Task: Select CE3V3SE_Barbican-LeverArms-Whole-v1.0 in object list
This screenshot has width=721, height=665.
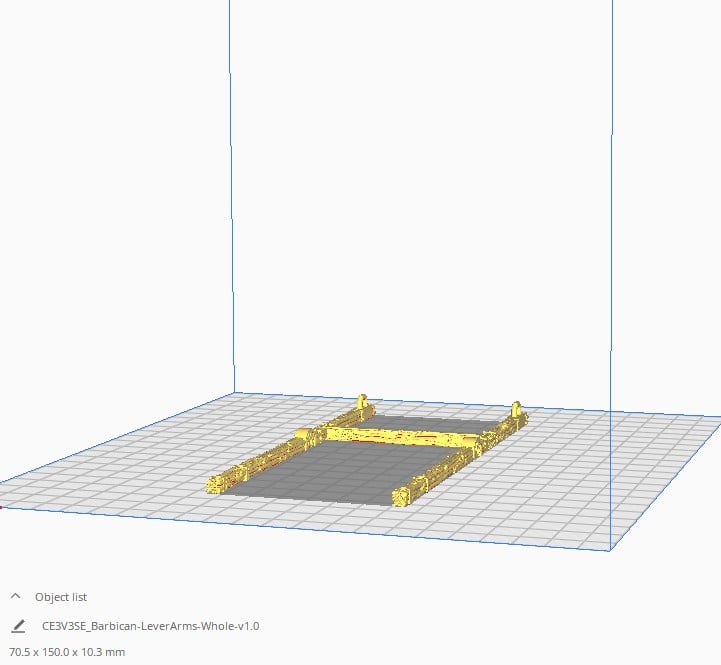Action: click(150, 626)
